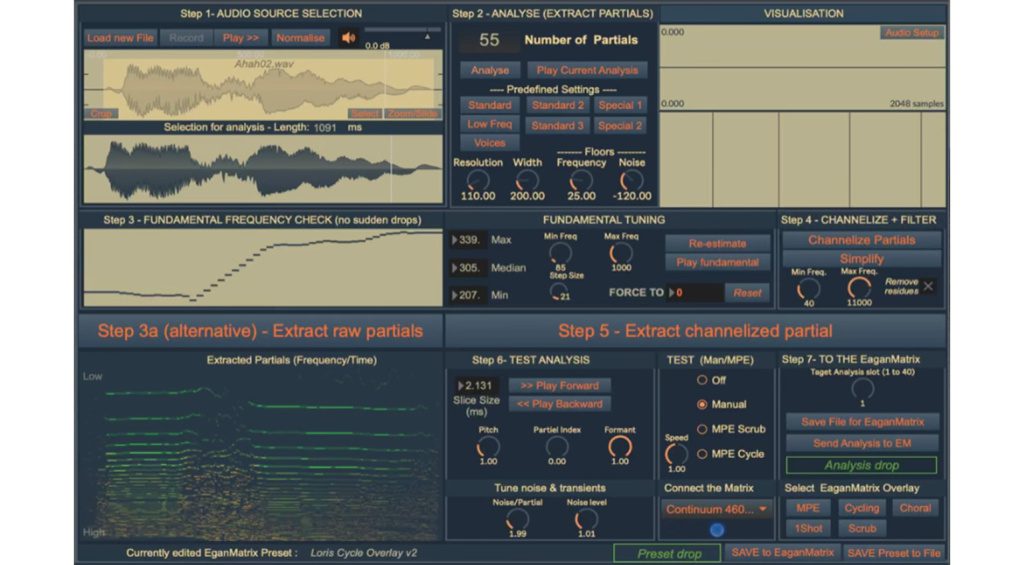
Task: Click Zoom/Slide button below waveform
Action: click(412, 114)
